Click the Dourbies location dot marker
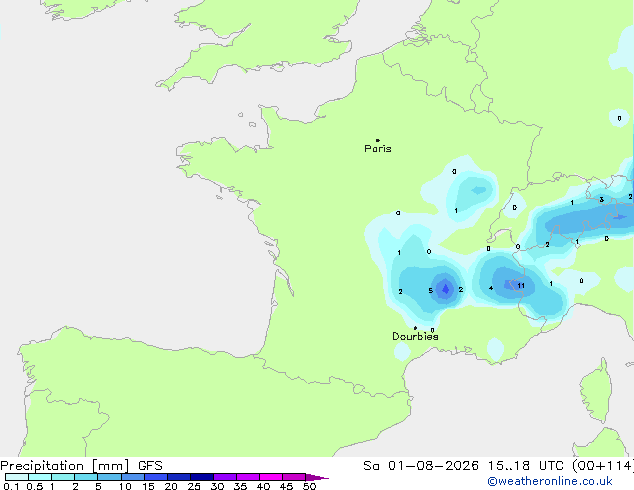The width and height of the screenshot is (634, 490). point(415,328)
